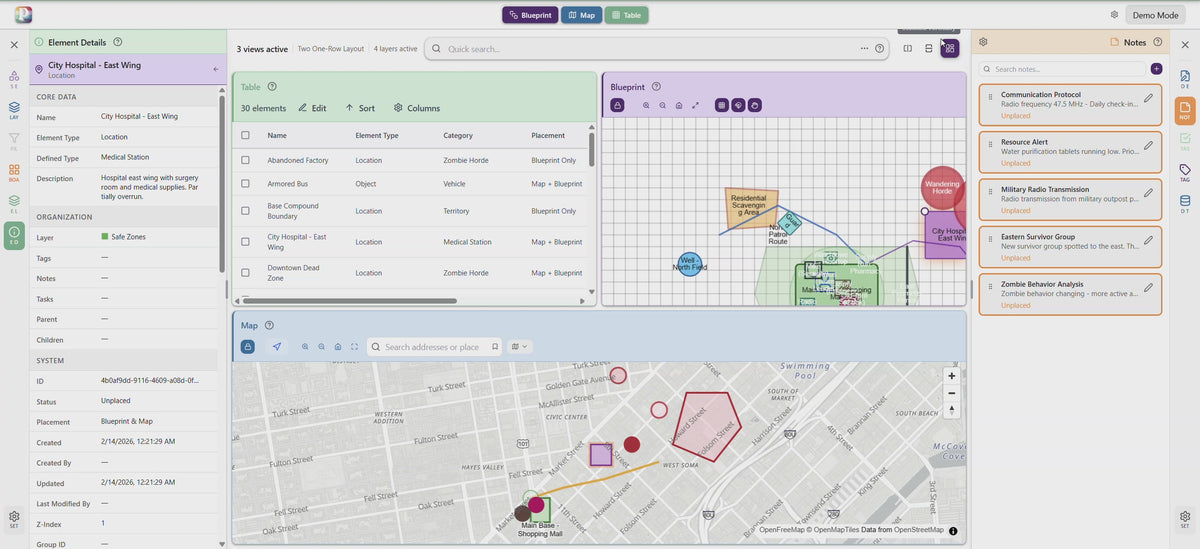Open the Tags panel in right sidebar
This screenshot has width=1200, height=549.
(x=1185, y=173)
